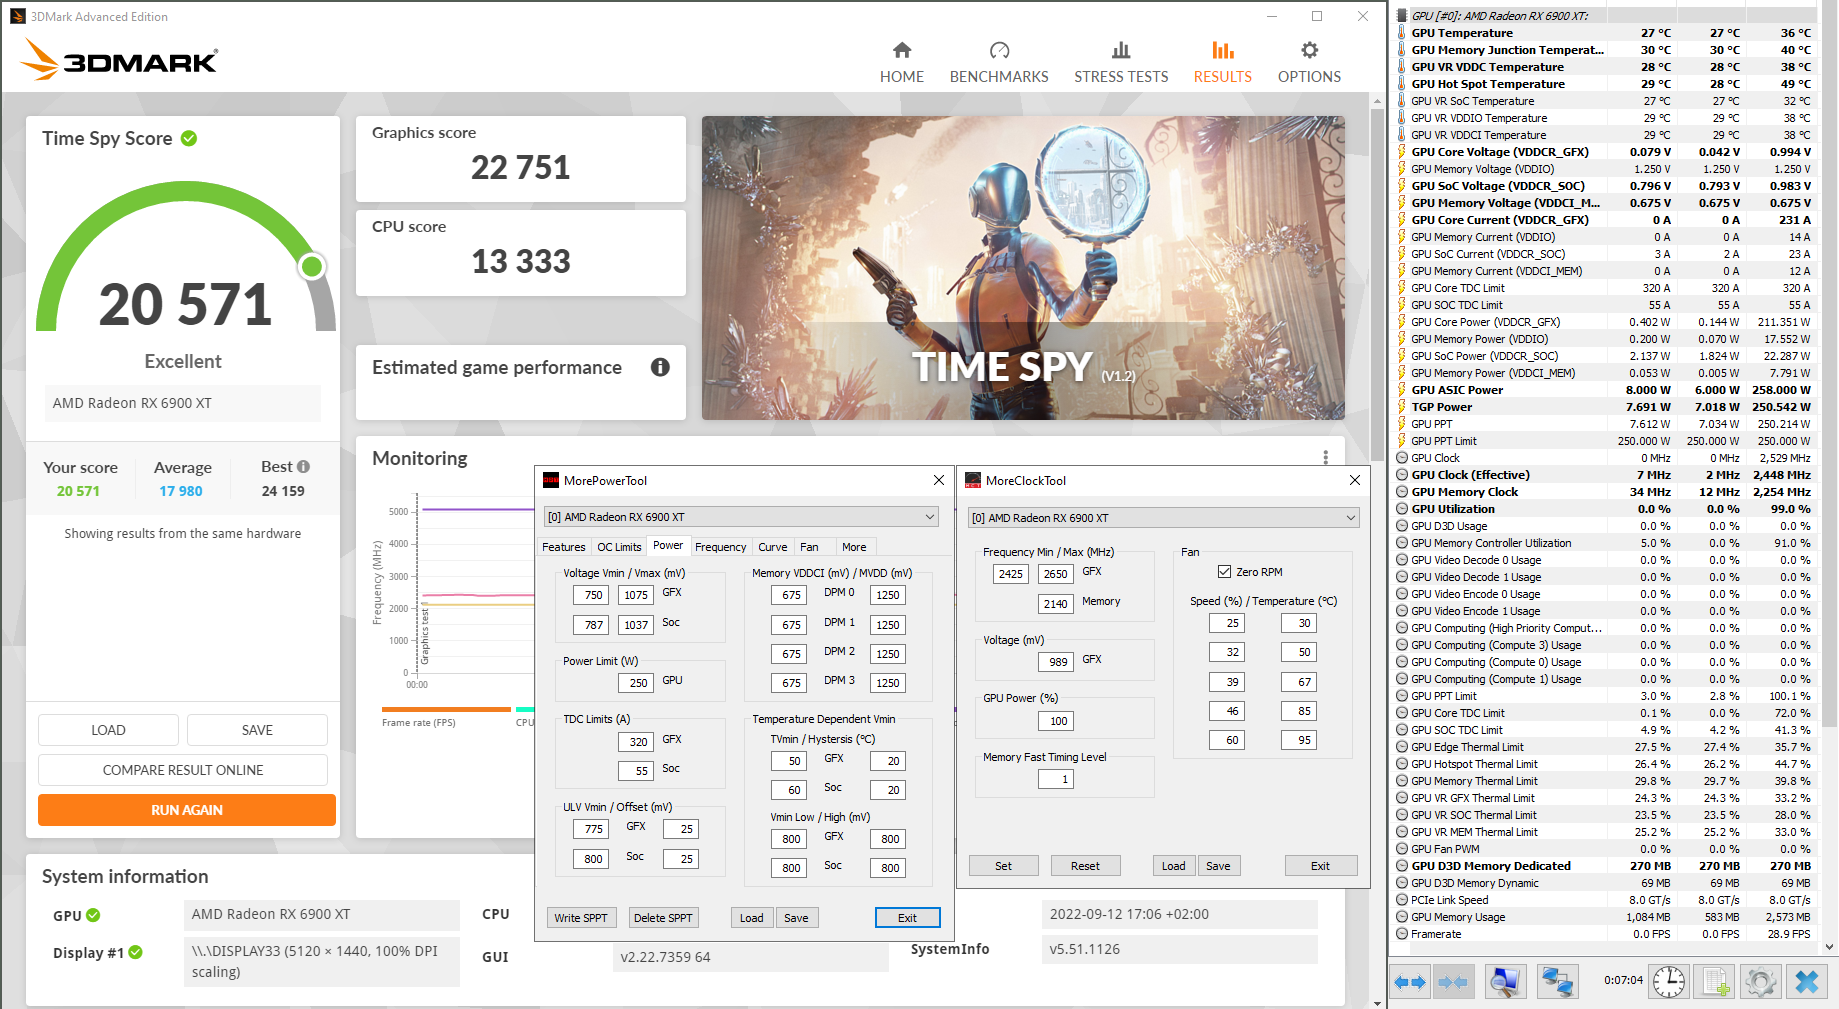
Task: Click Exit in MorePowerTool
Action: coord(907,918)
